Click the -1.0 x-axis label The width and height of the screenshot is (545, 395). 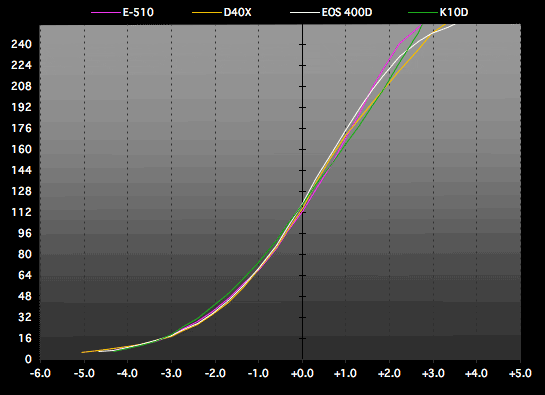pyautogui.click(x=259, y=374)
